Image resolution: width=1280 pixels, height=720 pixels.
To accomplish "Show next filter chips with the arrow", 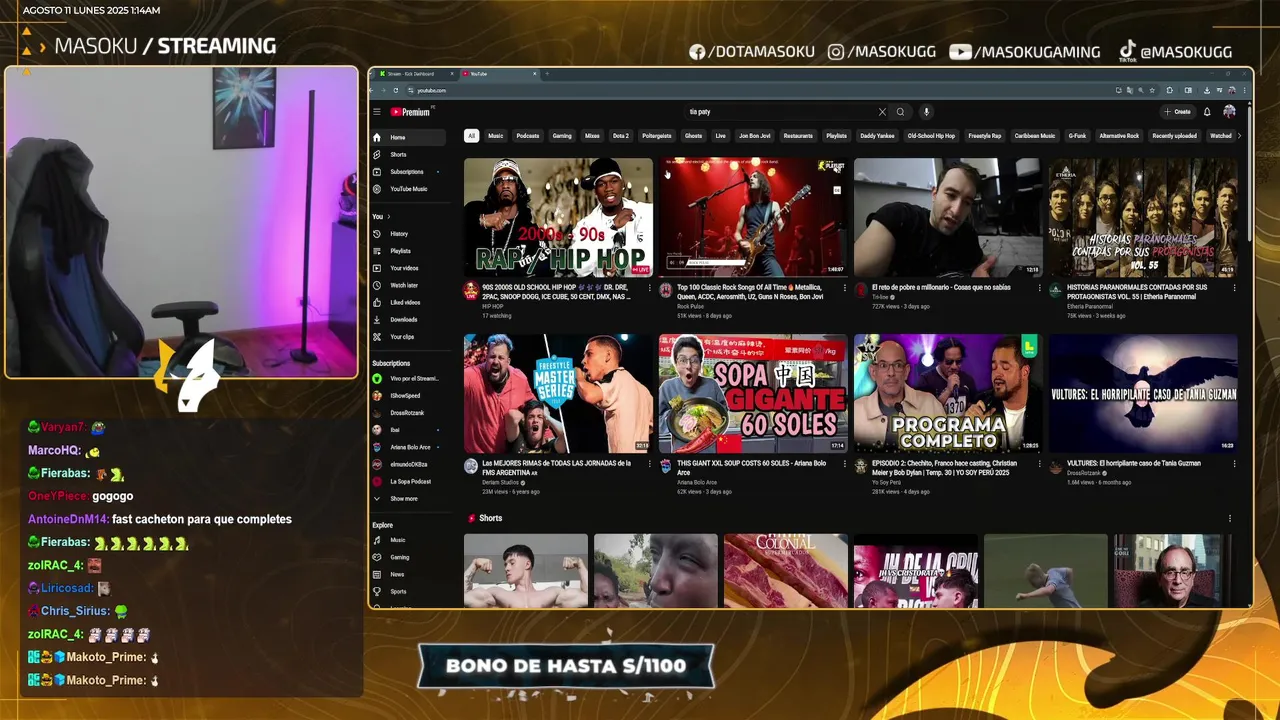I will click(x=1239, y=136).
